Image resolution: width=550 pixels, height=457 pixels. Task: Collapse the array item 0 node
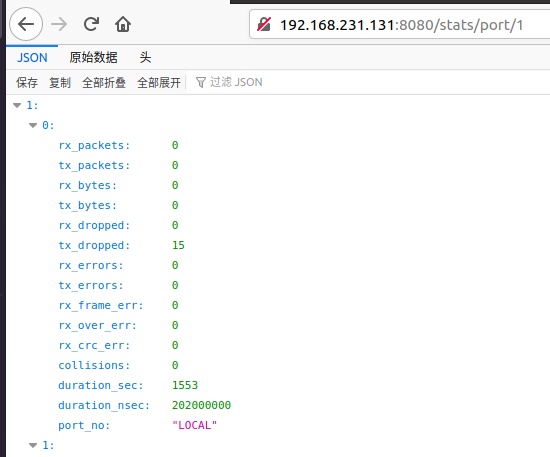pos(33,125)
